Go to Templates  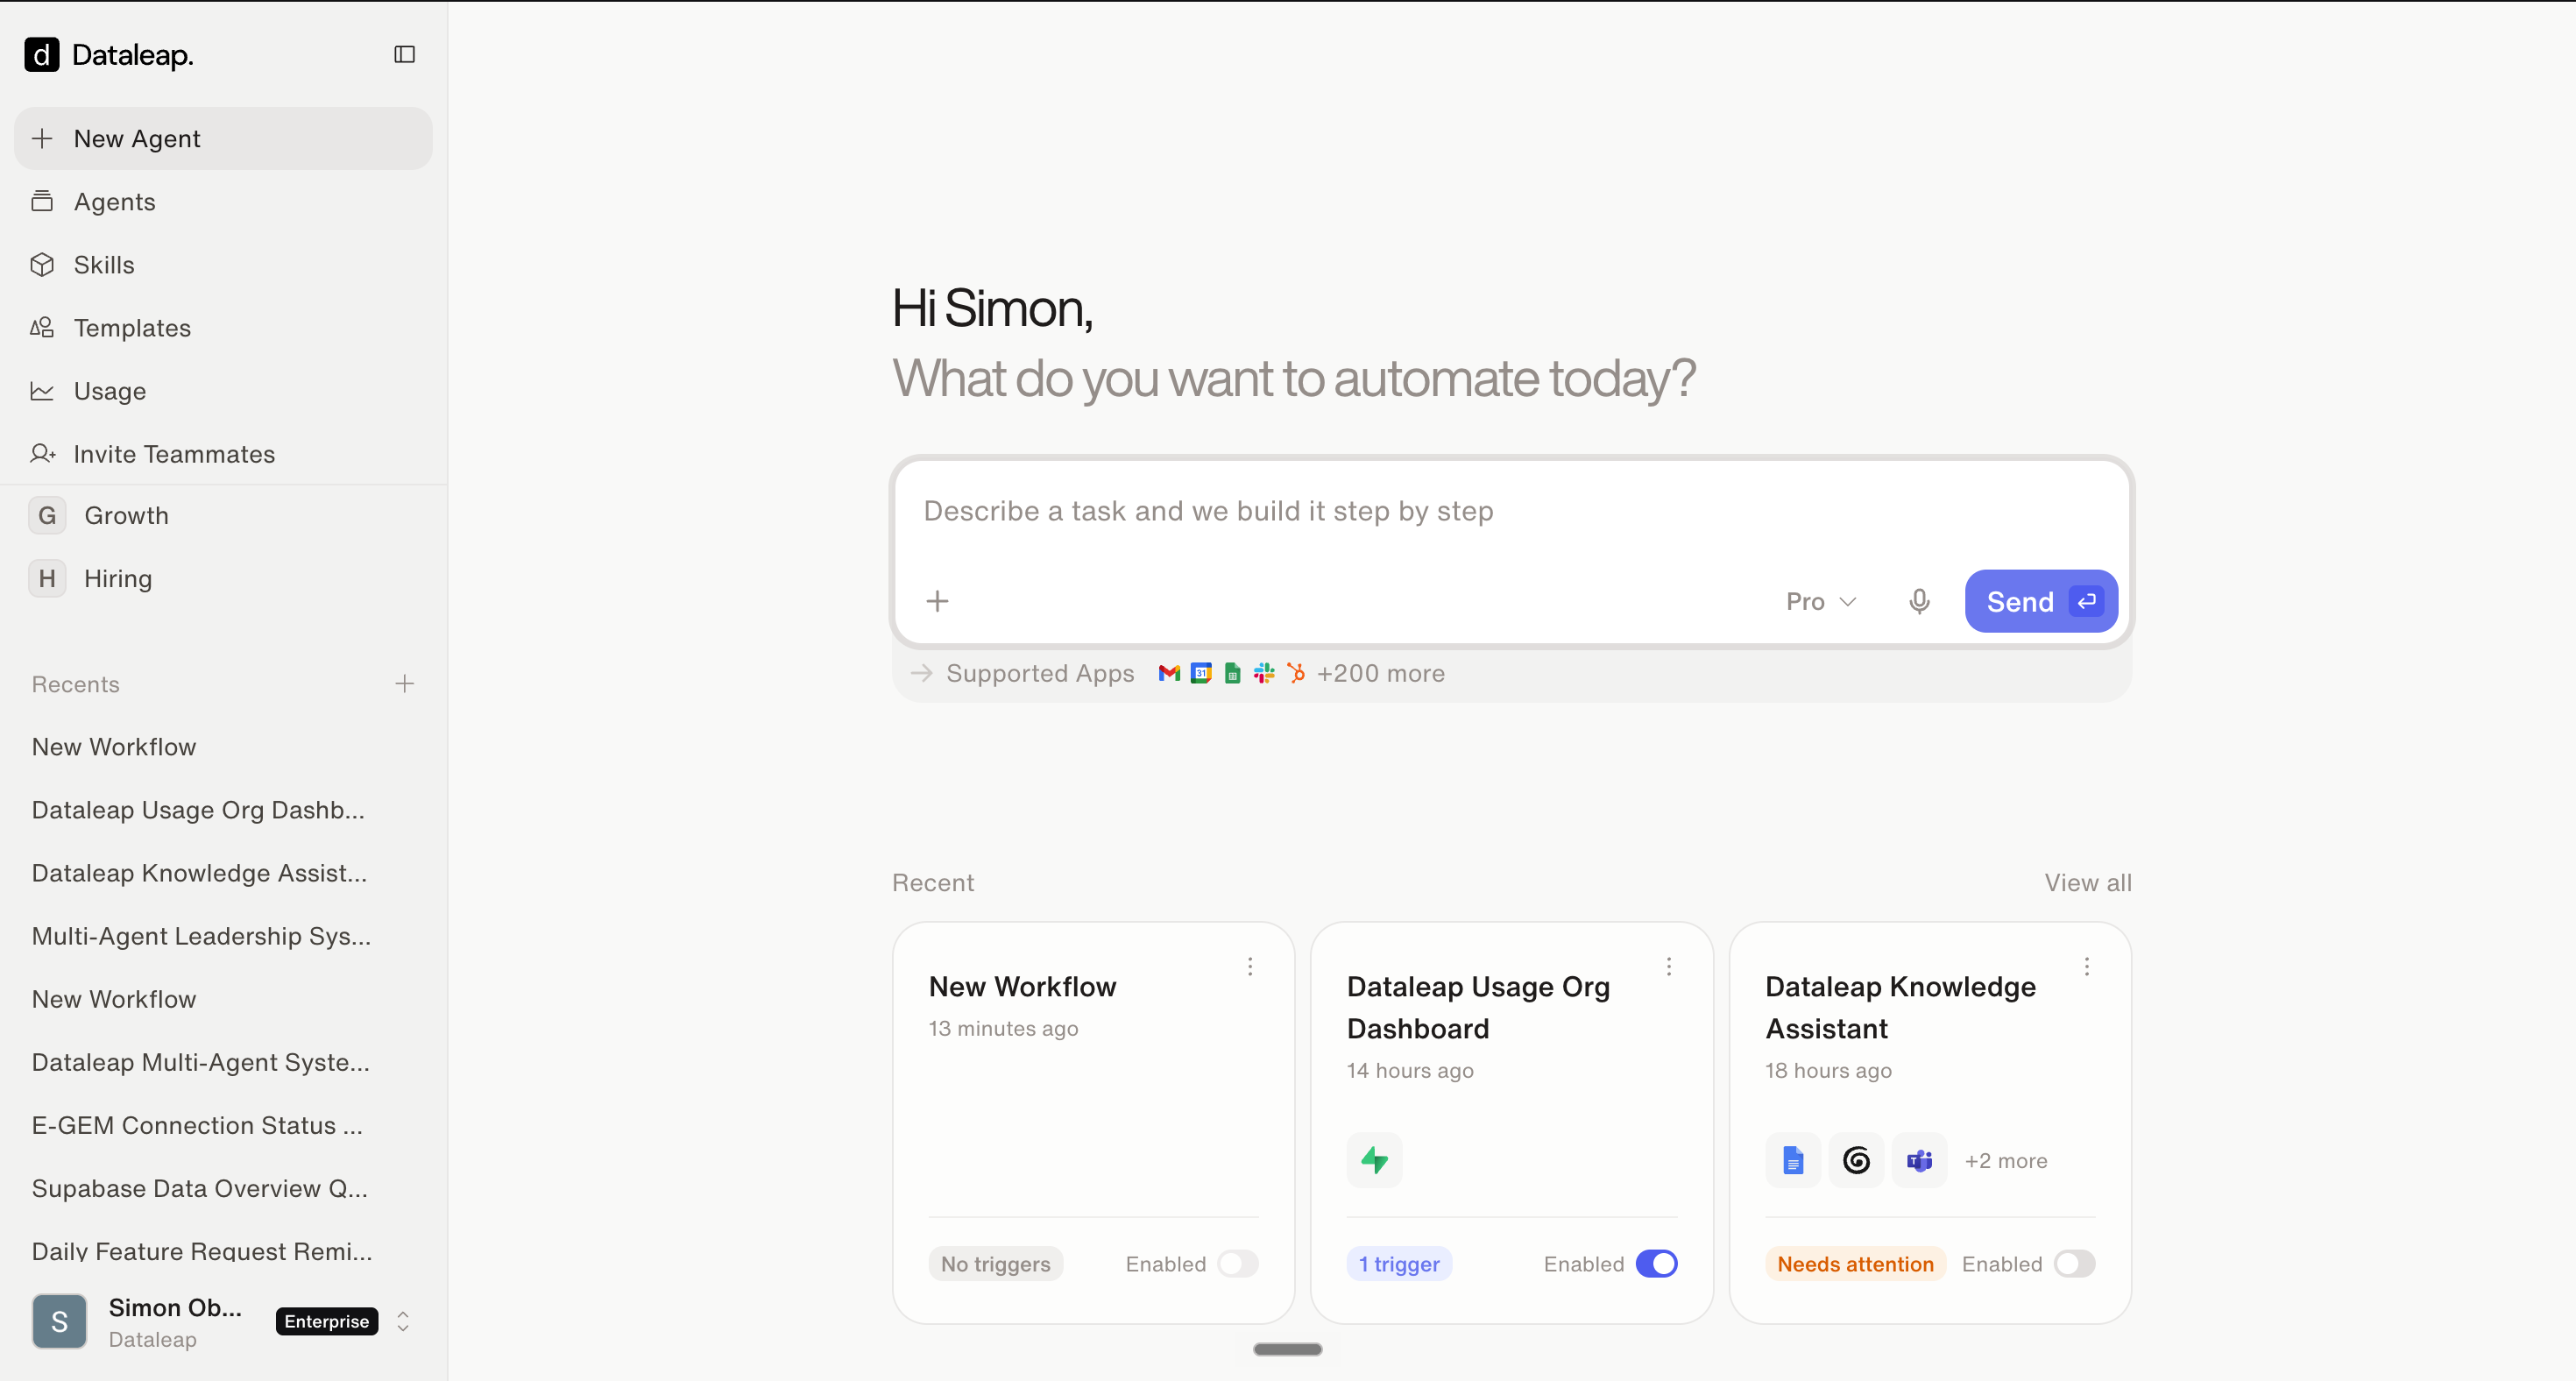[x=223, y=327]
